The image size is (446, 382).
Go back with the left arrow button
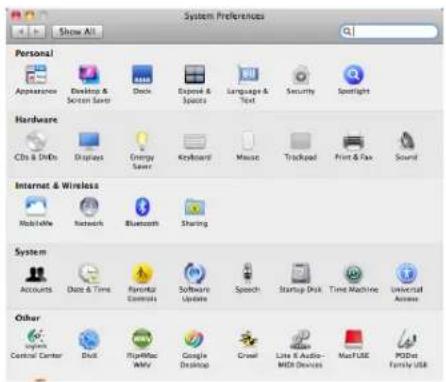pos(21,32)
